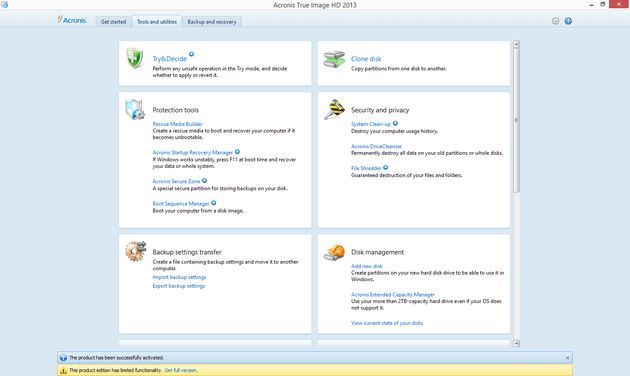630x376 pixels.
Task: Open System Clean-up link
Action: pyautogui.click(x=370, y=124)
